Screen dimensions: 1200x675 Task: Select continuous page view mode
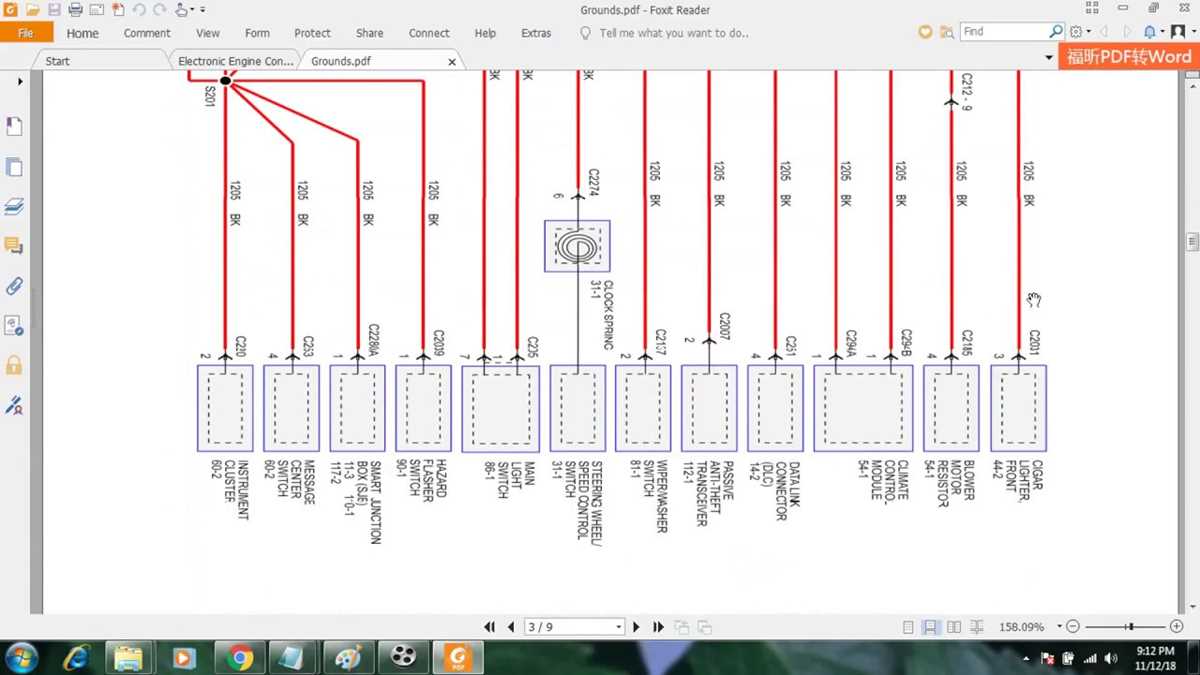click(930, 627)
